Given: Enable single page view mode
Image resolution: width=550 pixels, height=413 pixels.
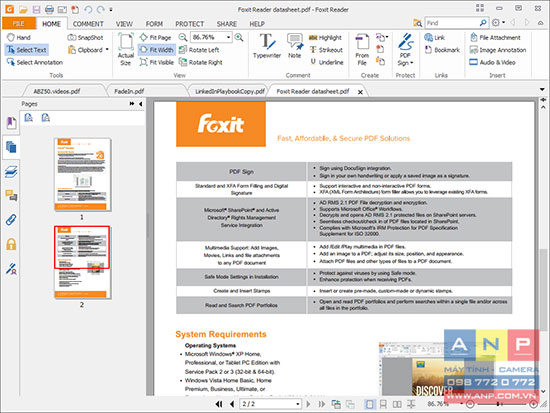Looking at the screenshot, I should [x=369, y=404].
